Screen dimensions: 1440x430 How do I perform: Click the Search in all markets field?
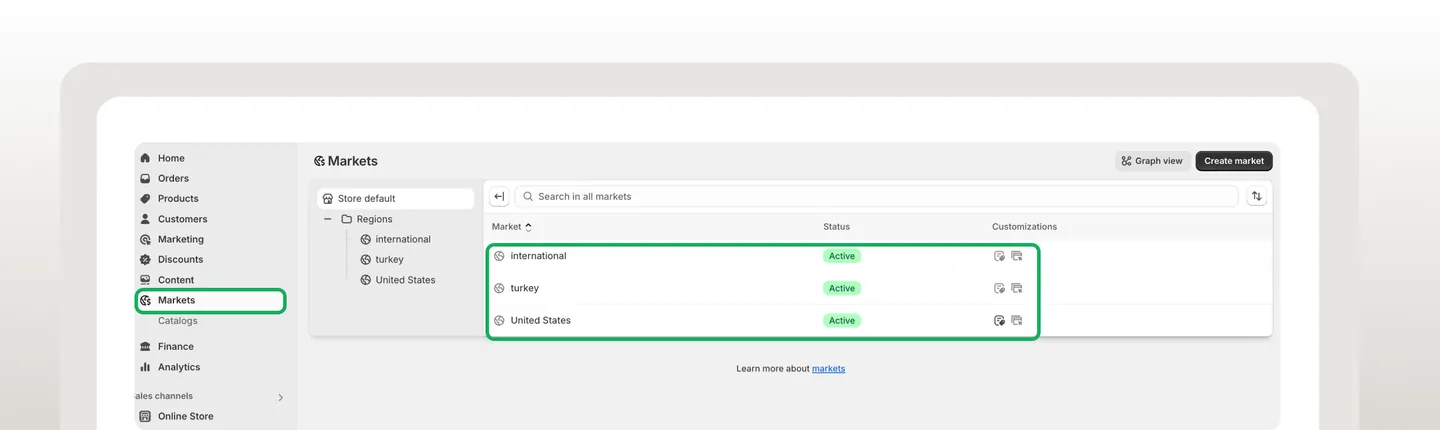click(876, 197)
